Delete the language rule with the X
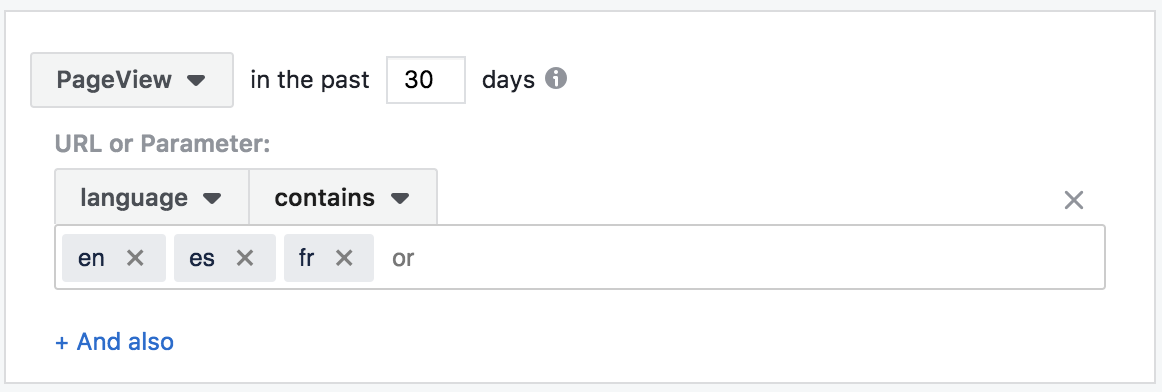Image resolution: width=1162 pixels, height=392 pixels. 1074,199
